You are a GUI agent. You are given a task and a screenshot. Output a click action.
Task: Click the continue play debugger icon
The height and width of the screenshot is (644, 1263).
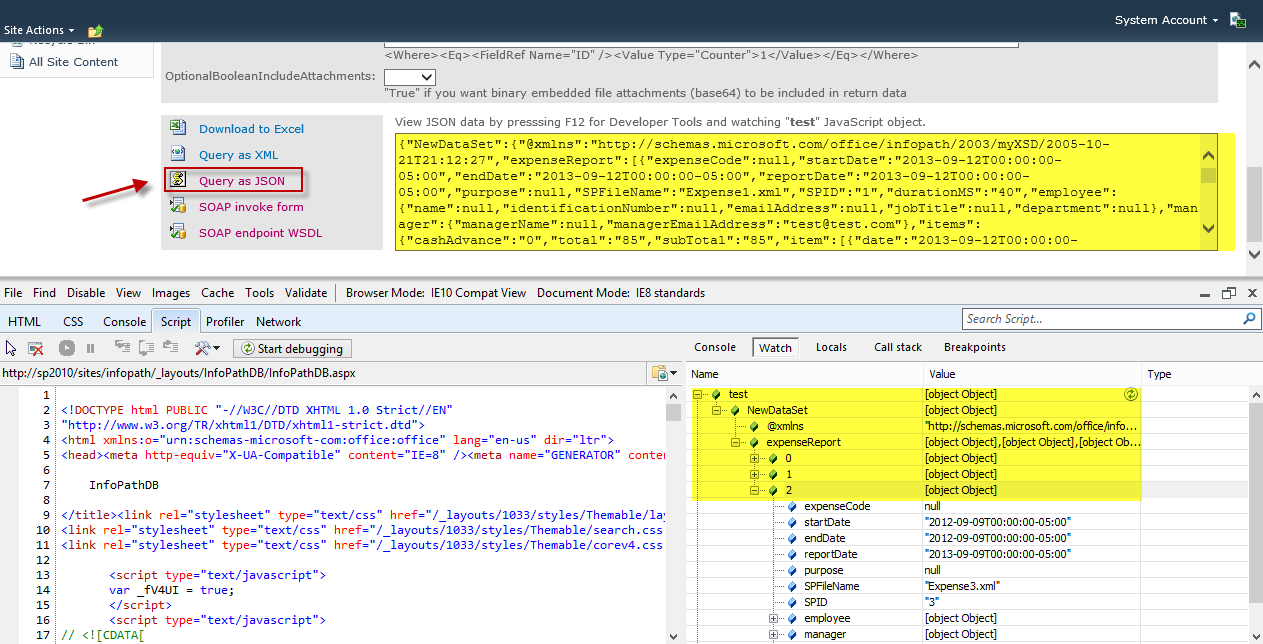[x=67, y=348]
